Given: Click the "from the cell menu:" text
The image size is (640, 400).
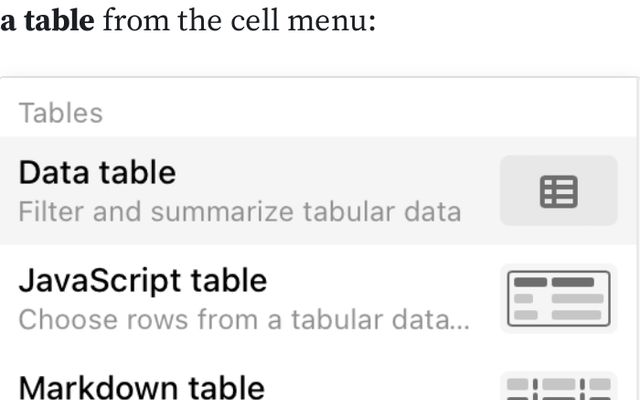Looking at the screenshot, I should [x=239, y=20].
